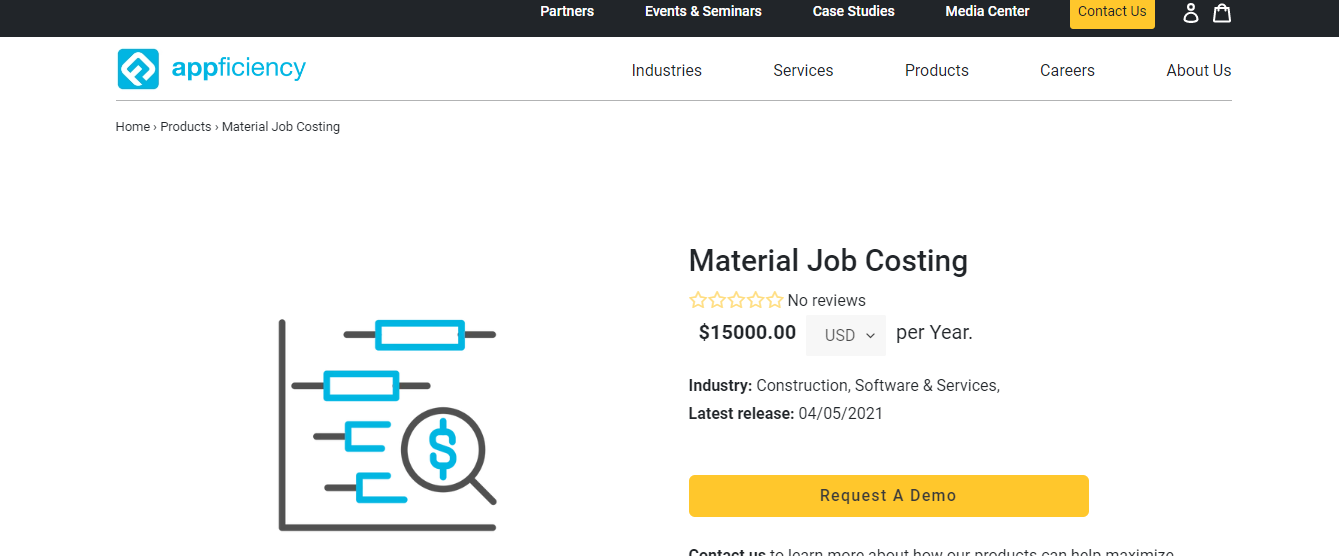Open the Products menu
Image resolution: width=1339 pixels, height=556 pixels.
937,70
